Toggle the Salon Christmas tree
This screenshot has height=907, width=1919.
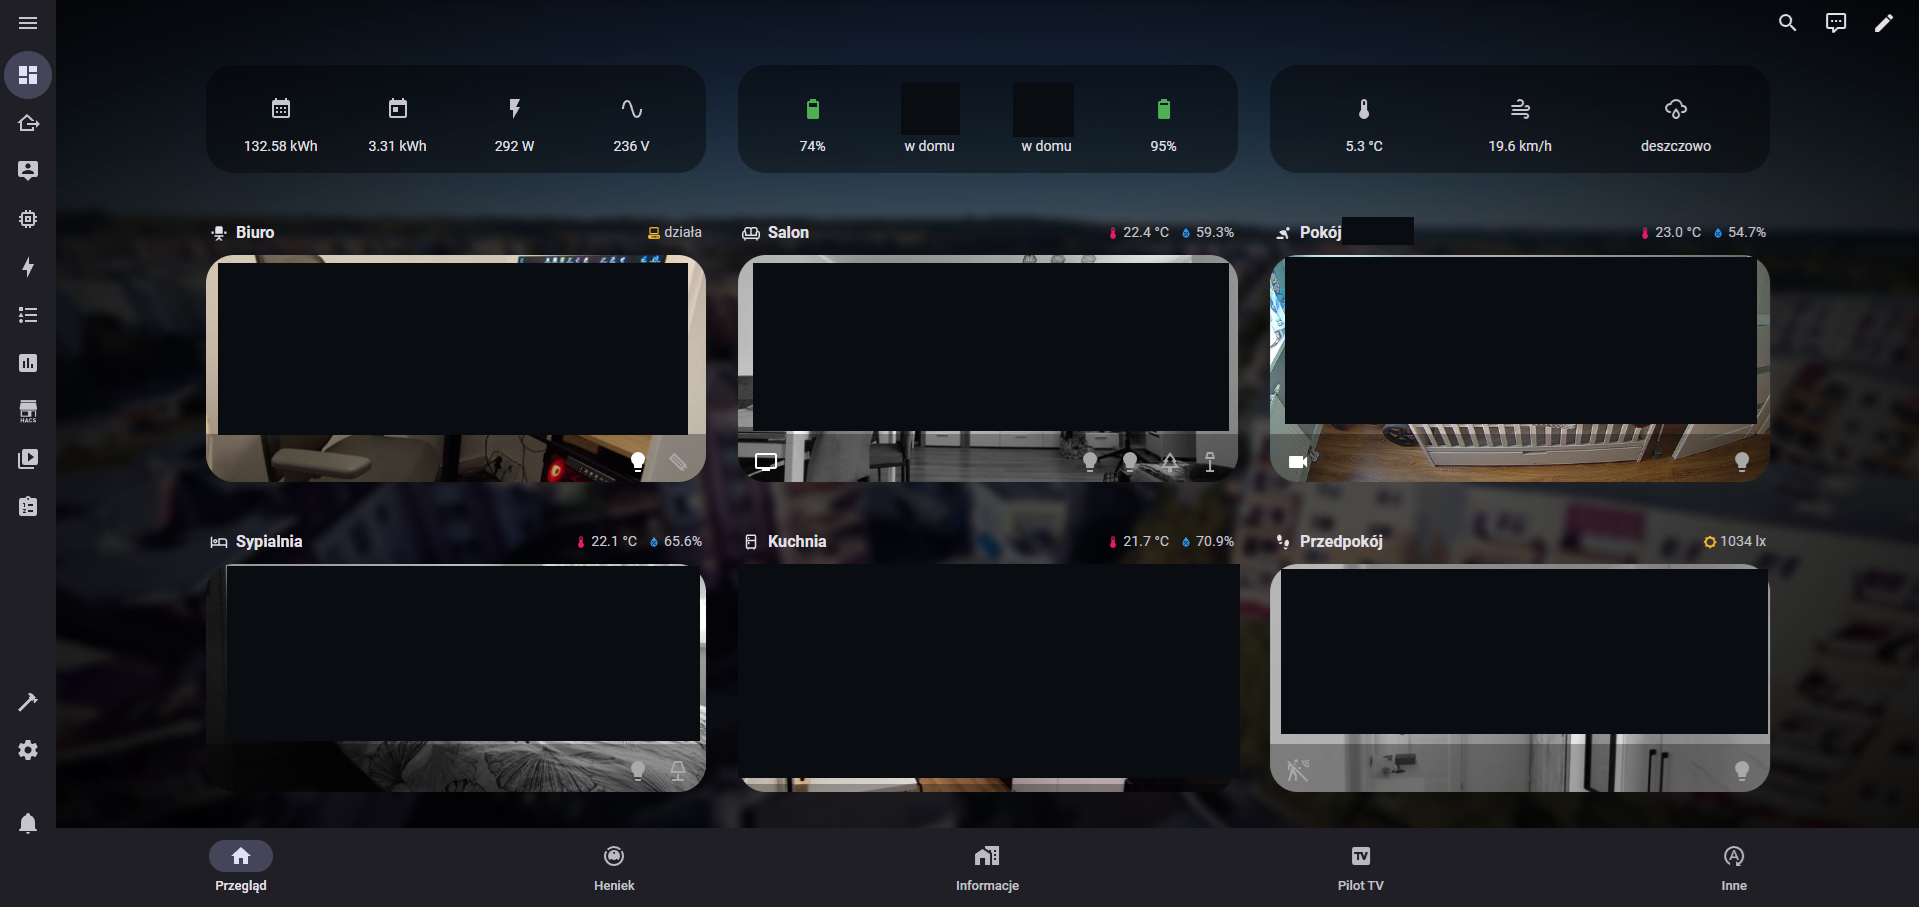pos(1170,461)
